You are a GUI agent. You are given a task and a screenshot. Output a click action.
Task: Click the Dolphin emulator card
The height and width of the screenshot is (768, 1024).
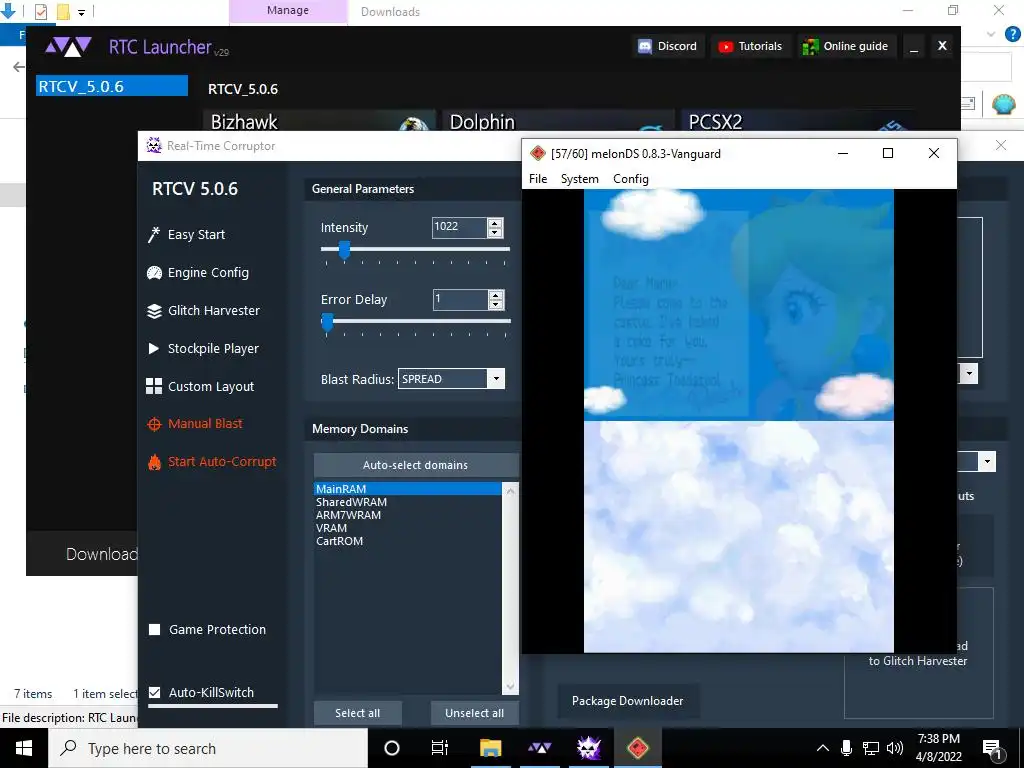(x=558, y=121)
